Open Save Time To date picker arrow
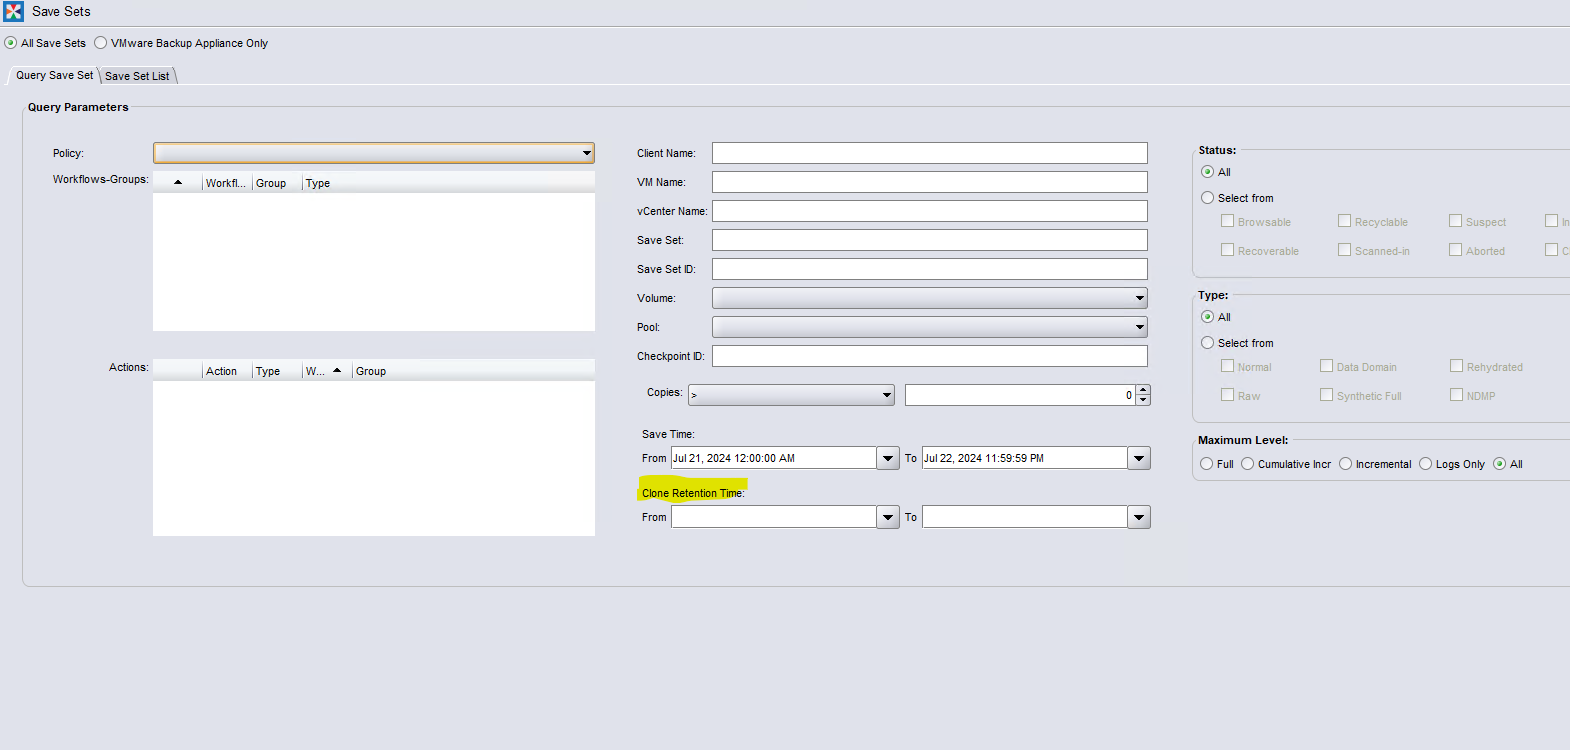The image size is (1570, 750). point(1139,458)
